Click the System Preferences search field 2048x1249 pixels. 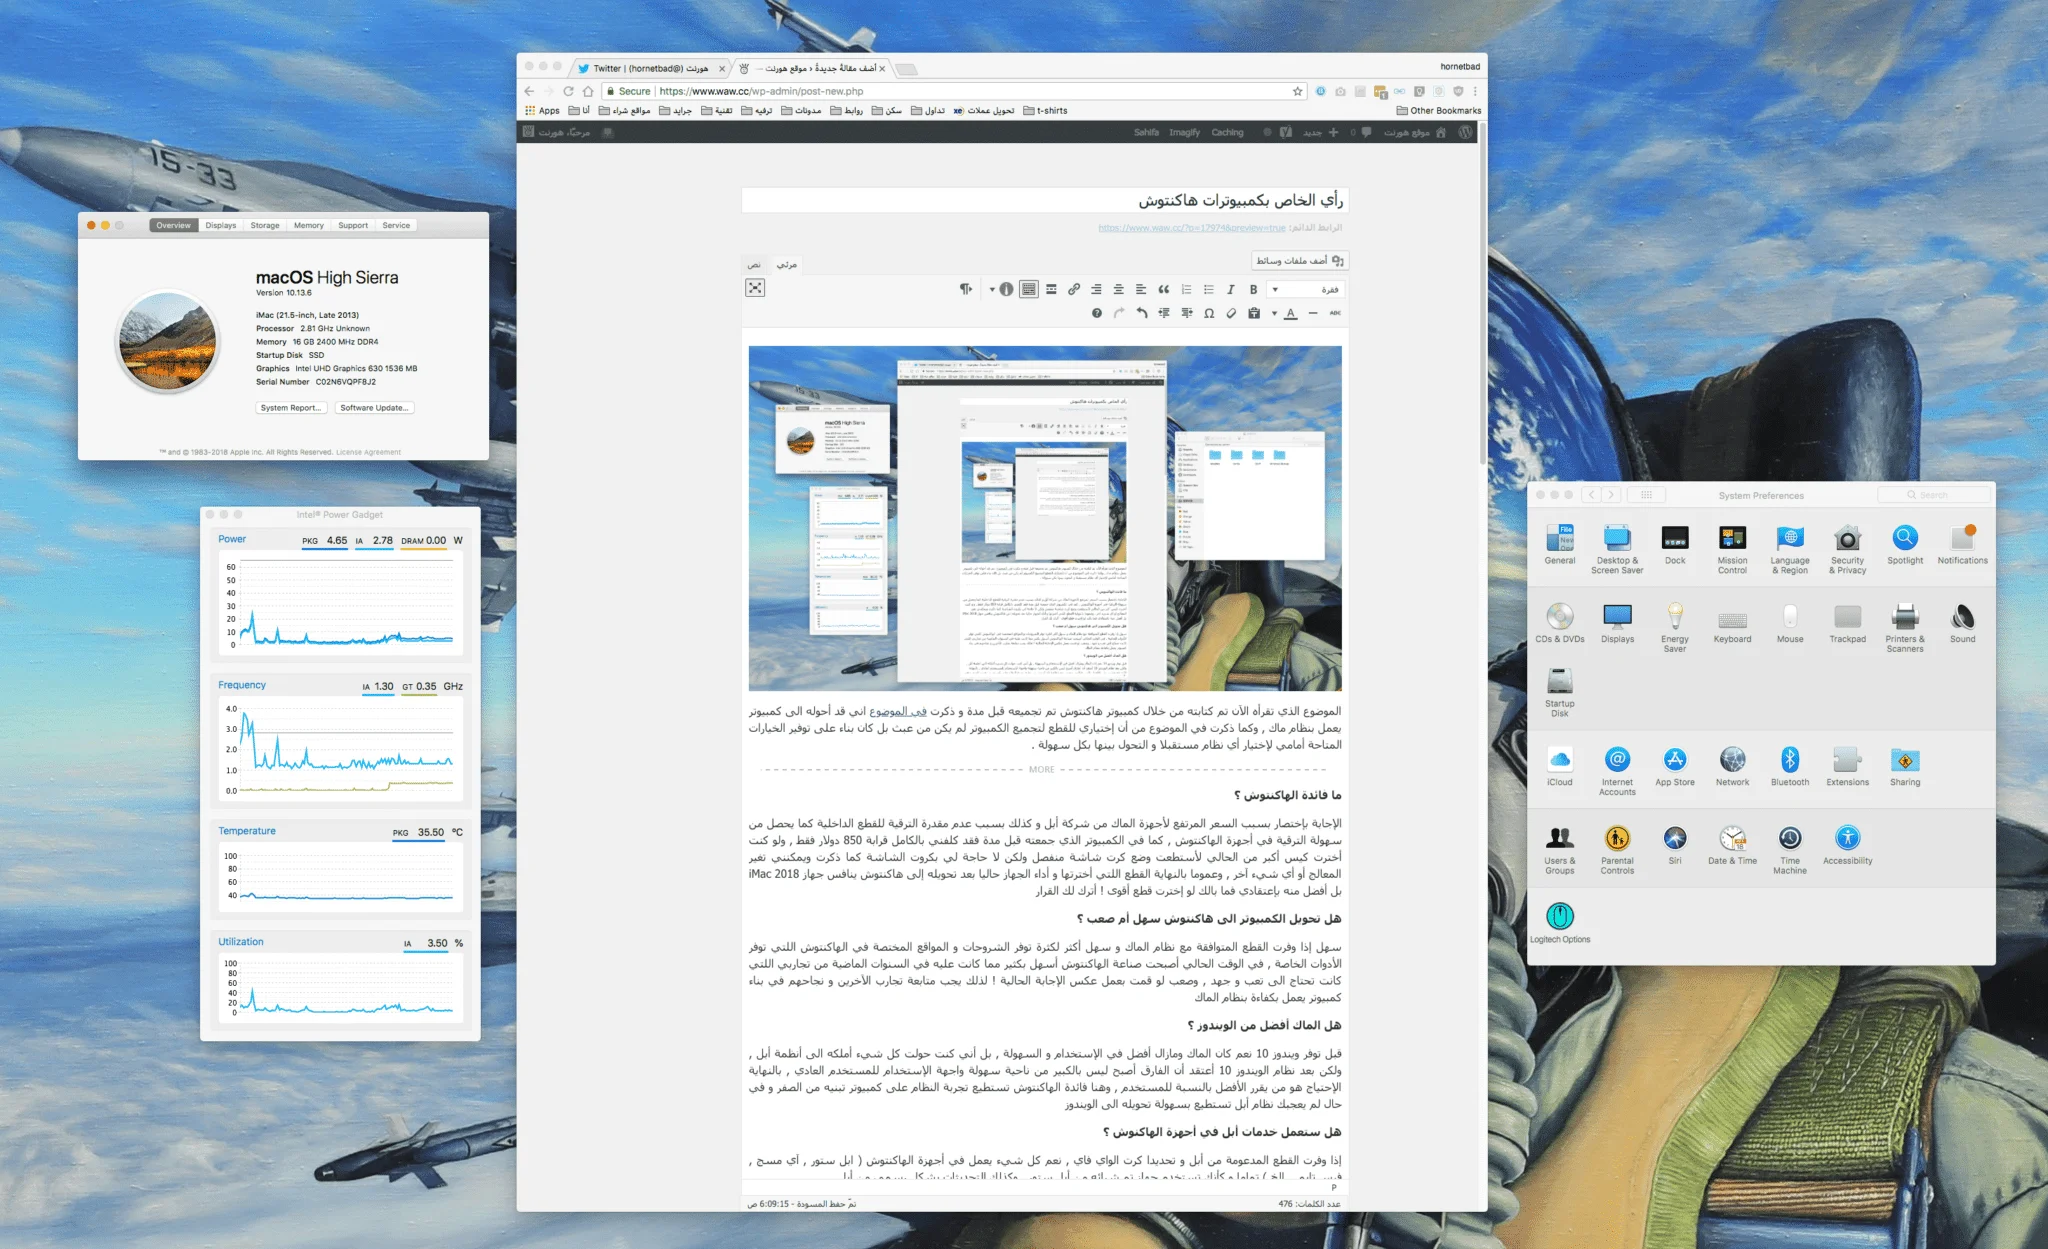[x=1933, y=495]
